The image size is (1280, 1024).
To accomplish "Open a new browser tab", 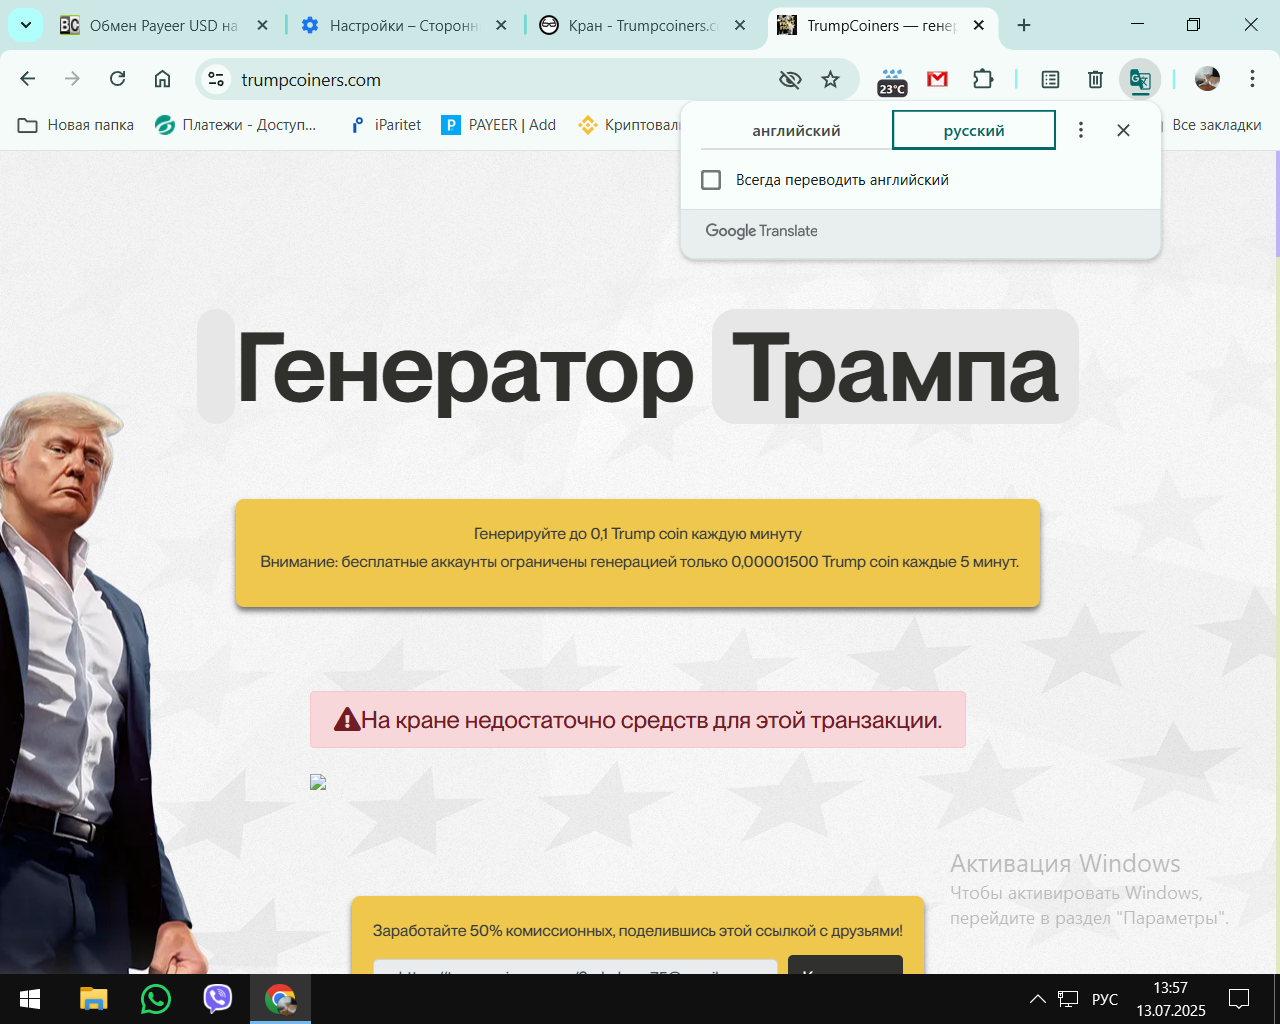I will tap(1024, 26).
